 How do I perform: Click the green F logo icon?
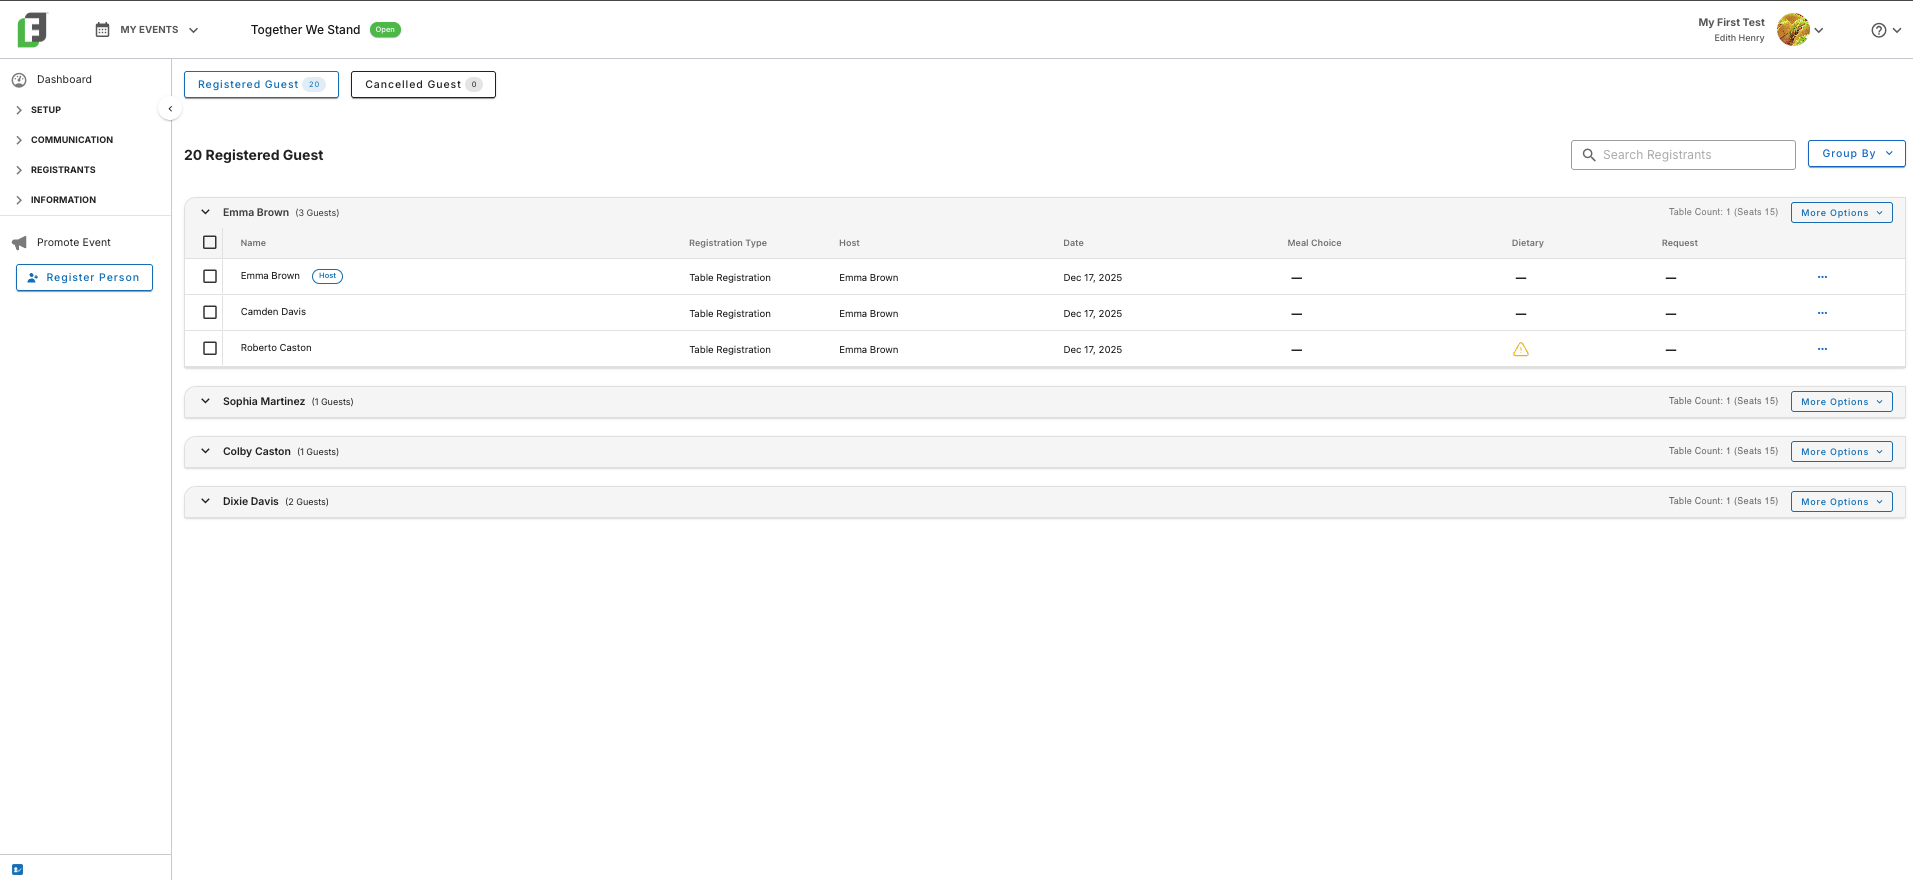(x=32, y=30)
